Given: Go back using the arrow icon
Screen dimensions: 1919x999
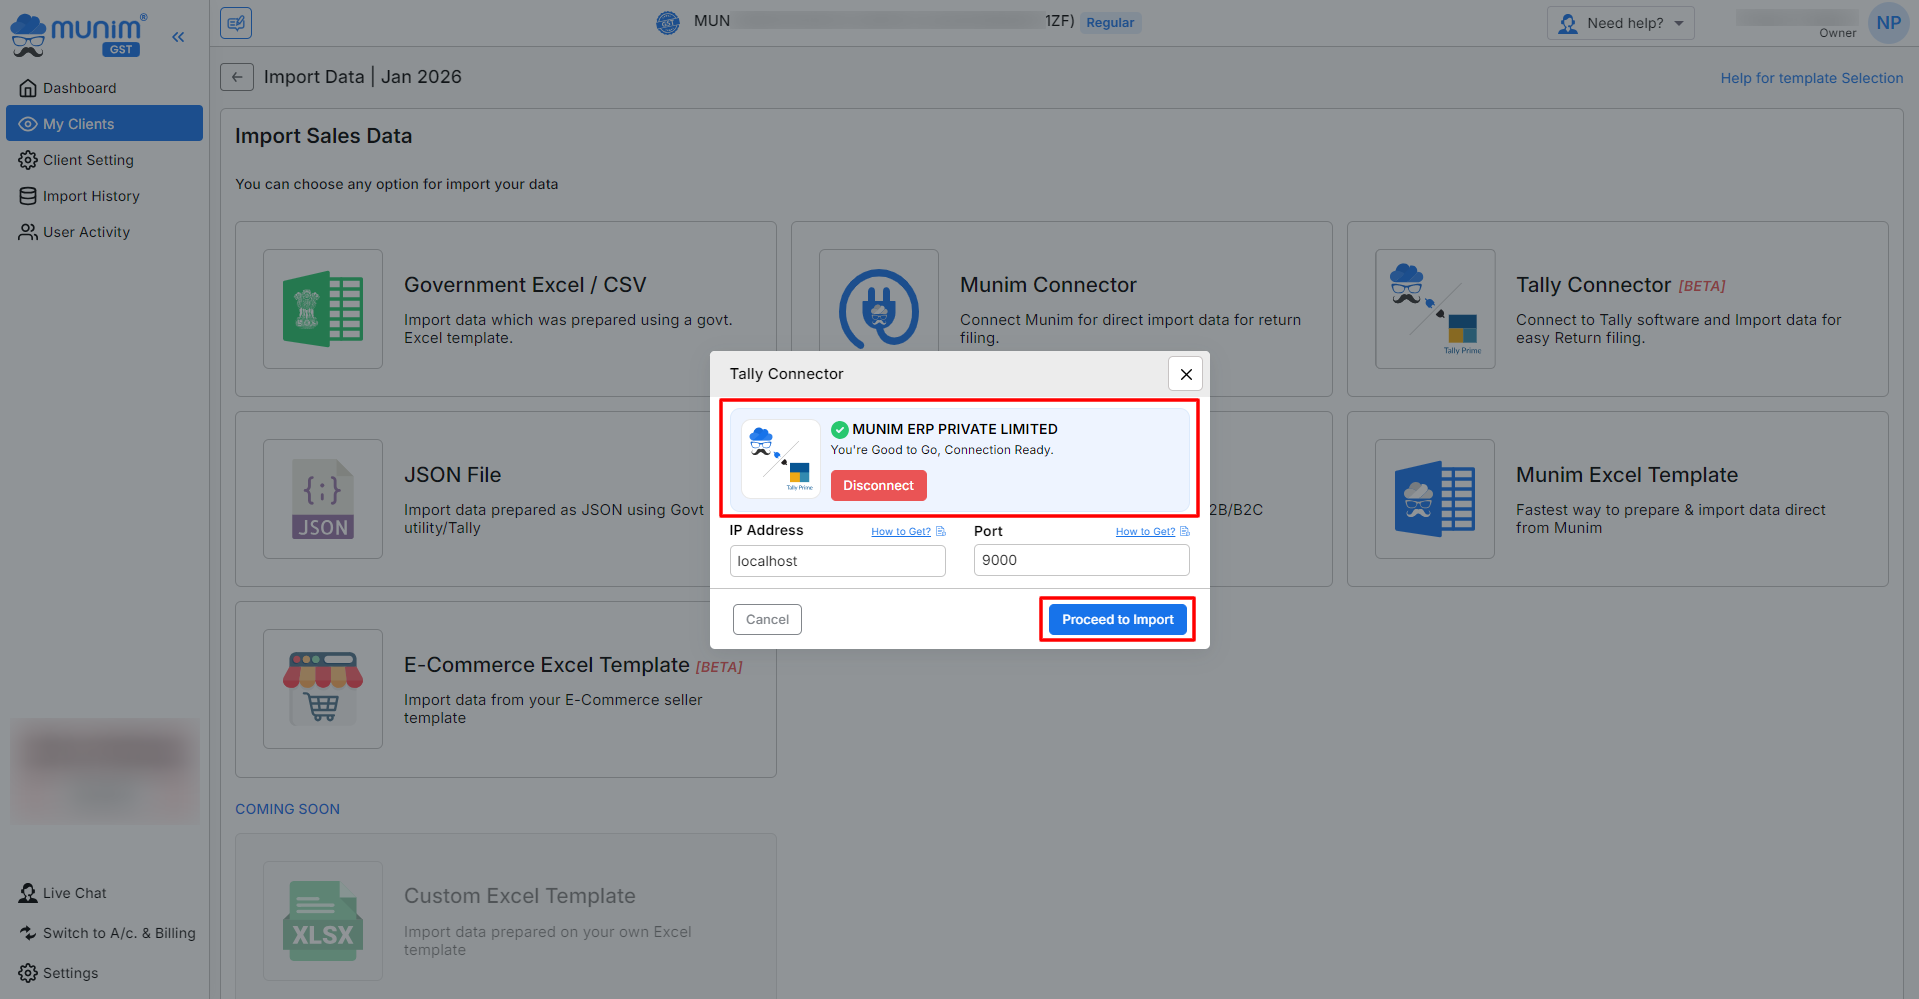Looking at the screenshot, I should [x=237, y=77].
